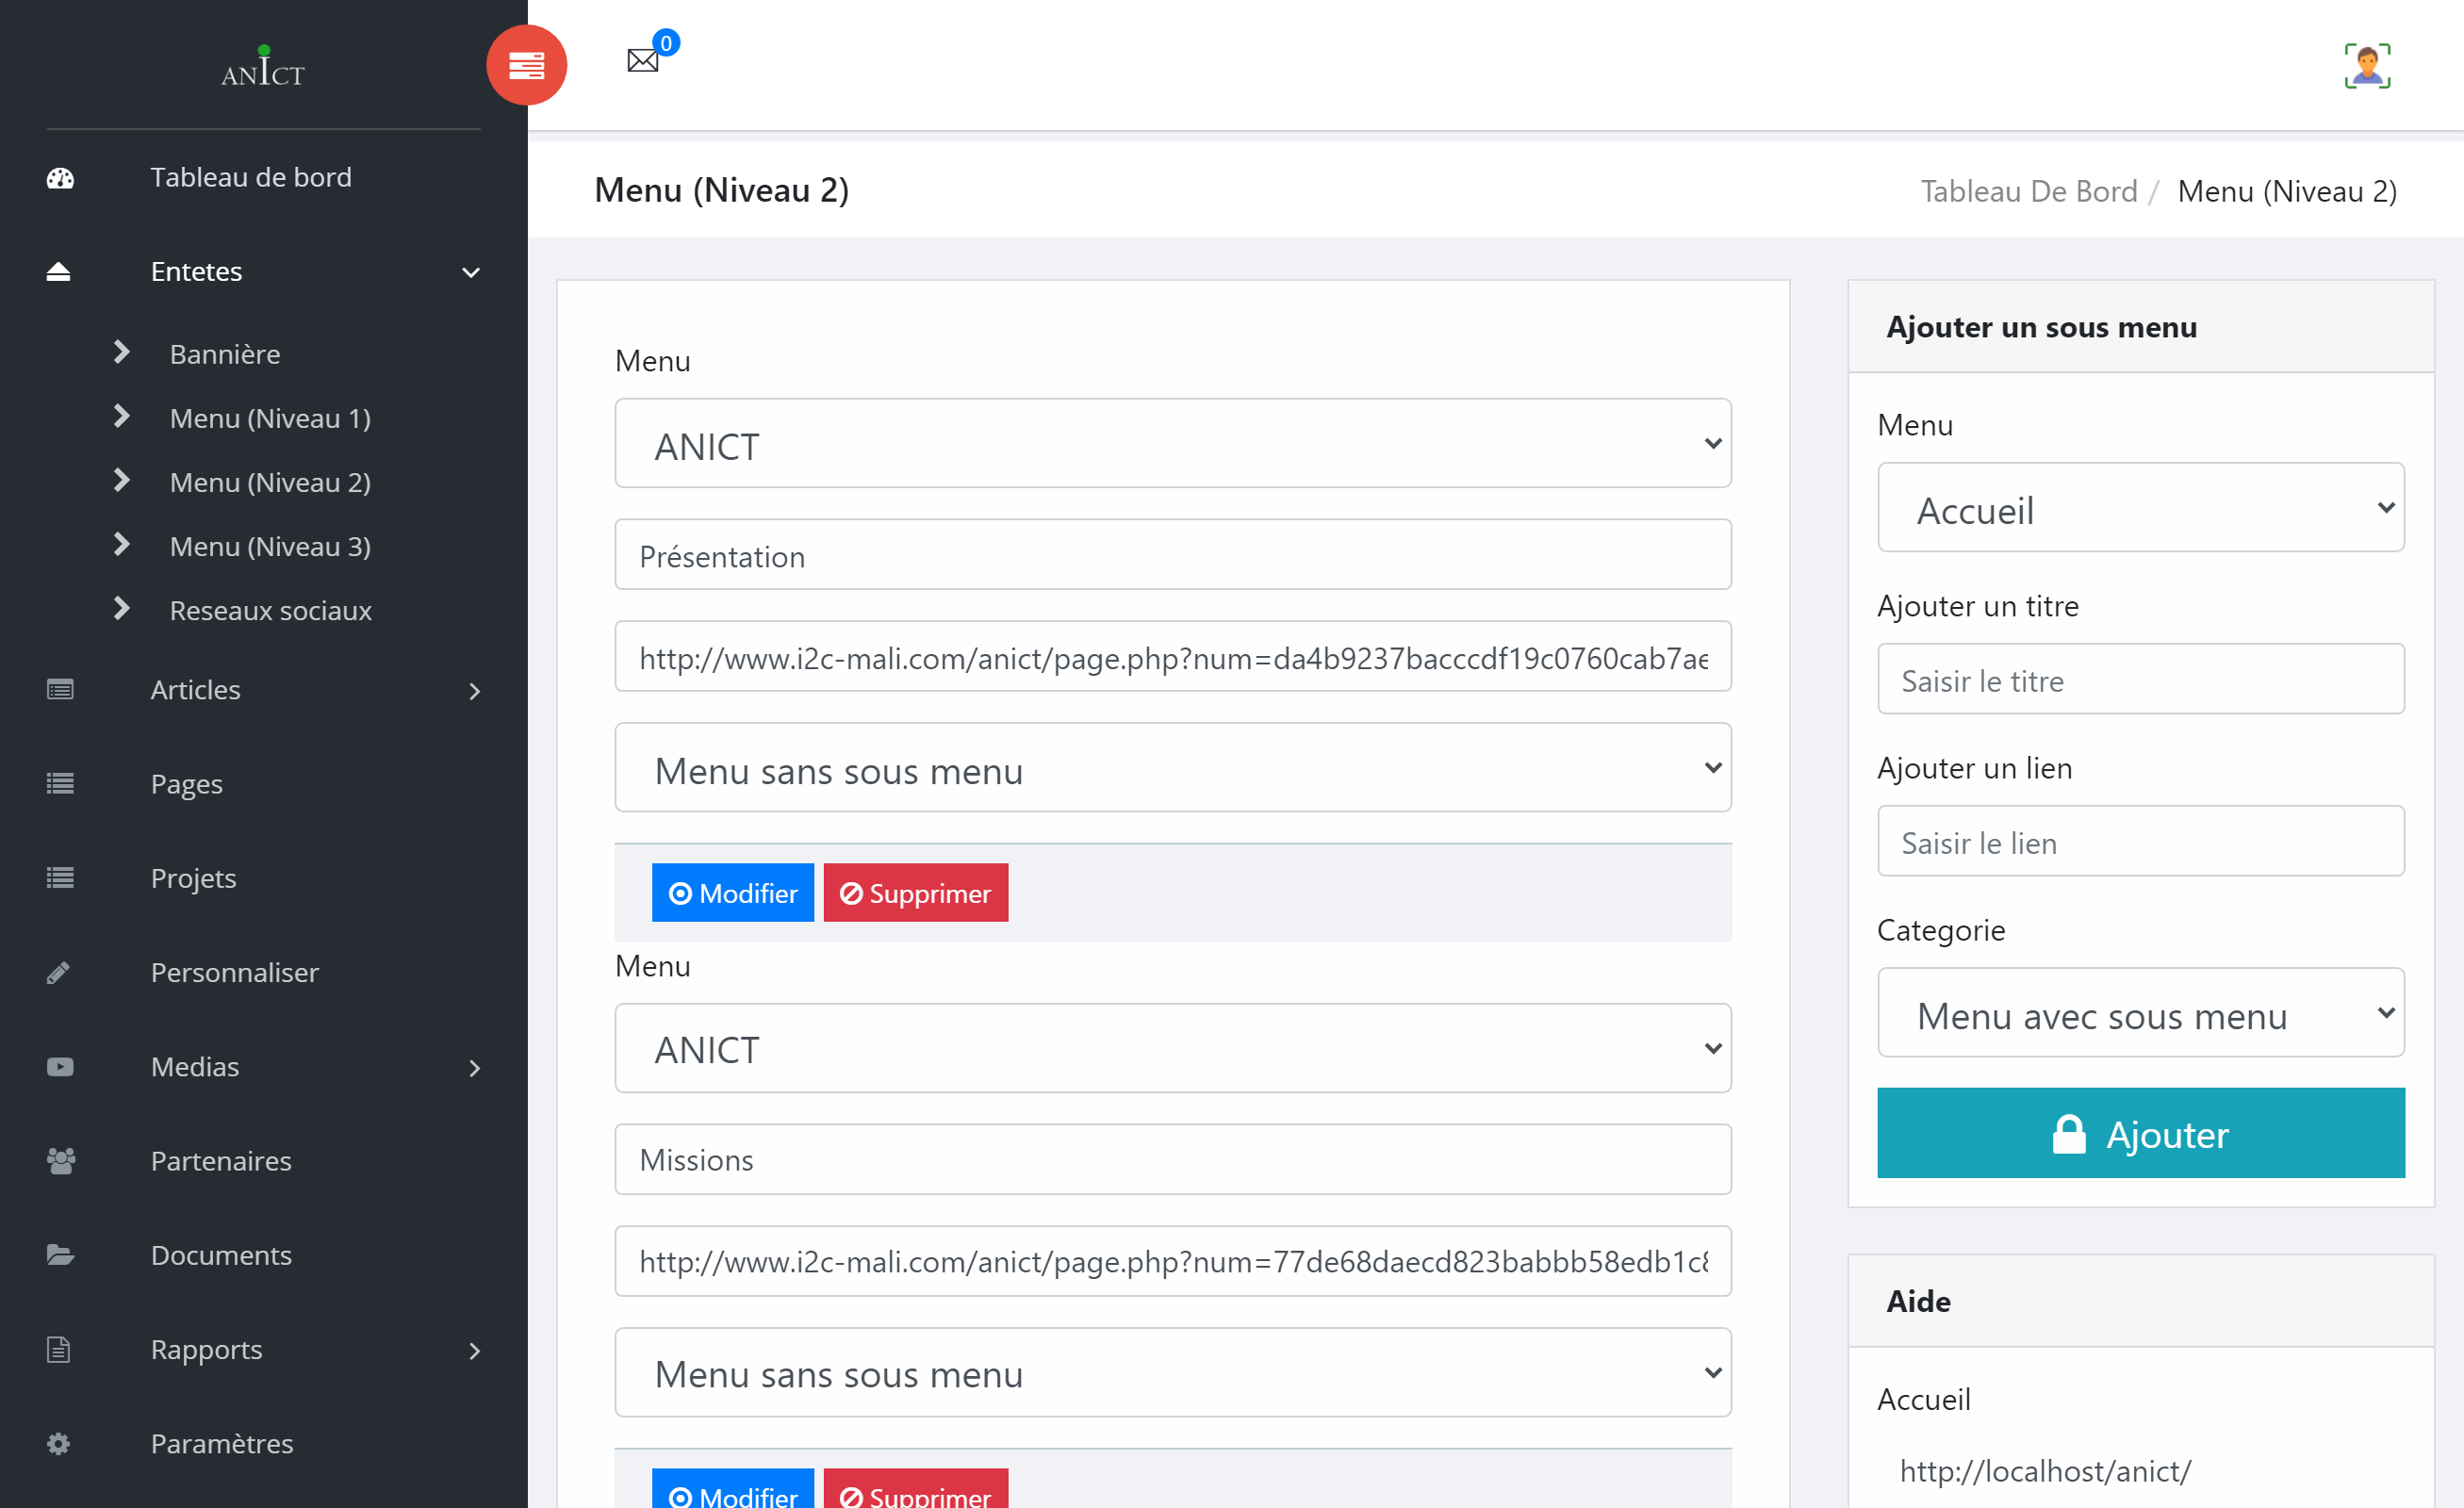
Task: Click the Personnaliser pencil icon
Action: [x=59, y=972]
